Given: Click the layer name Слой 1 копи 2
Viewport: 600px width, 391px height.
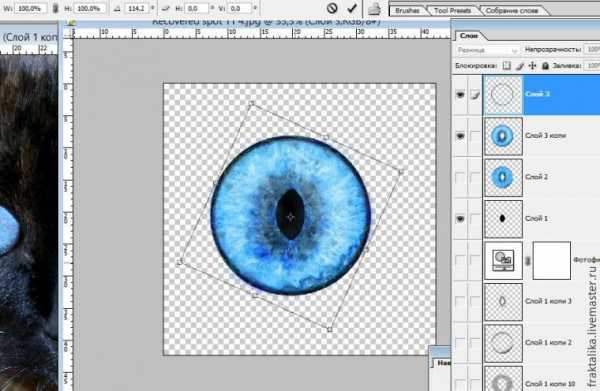Looking at the screenshot, I should tap(548, 343).
